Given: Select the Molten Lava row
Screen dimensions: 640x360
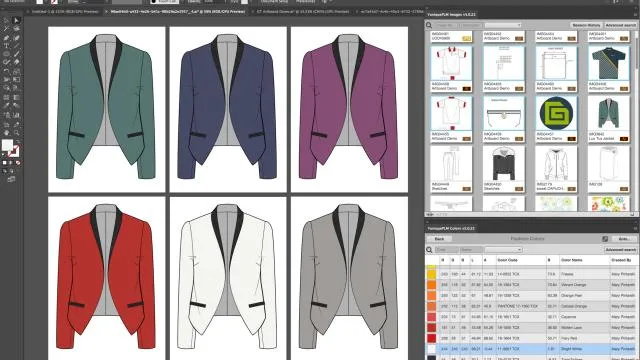Looking at the screenshot, I should click(531, 327).
